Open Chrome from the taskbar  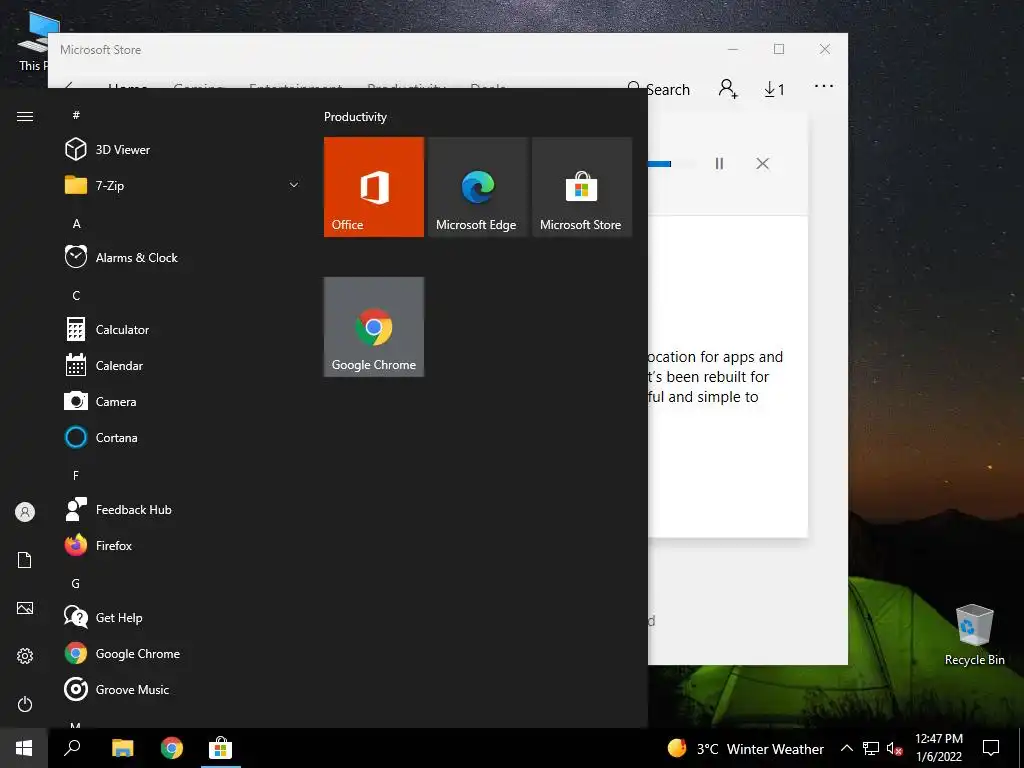[x=172, y=748]
